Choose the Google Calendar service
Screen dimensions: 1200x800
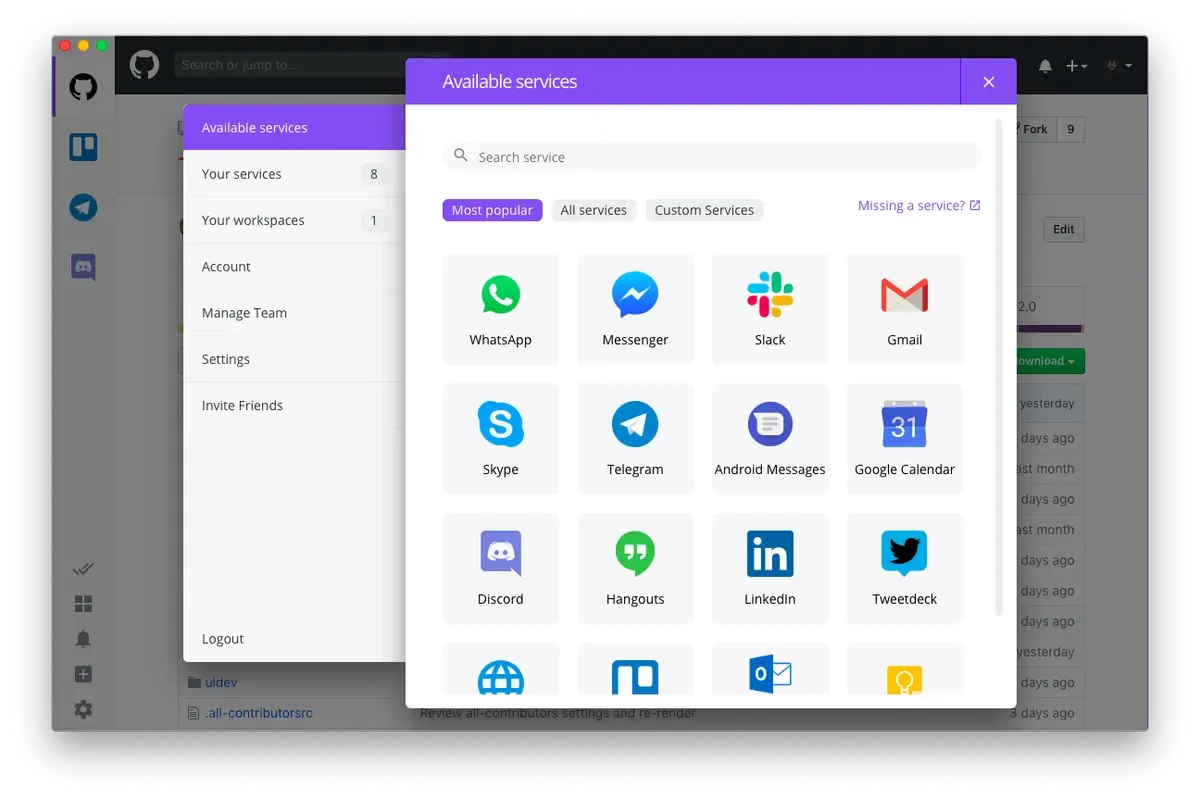coord(905,439)
